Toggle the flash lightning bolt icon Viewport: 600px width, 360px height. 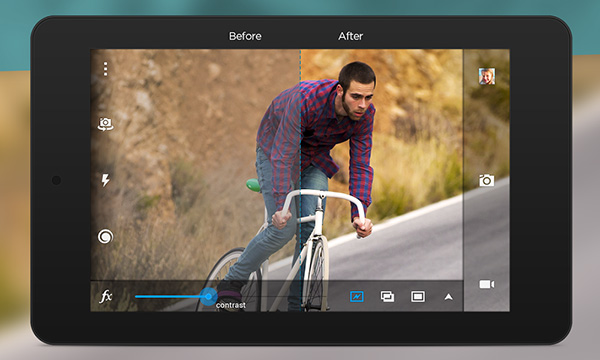105,180
